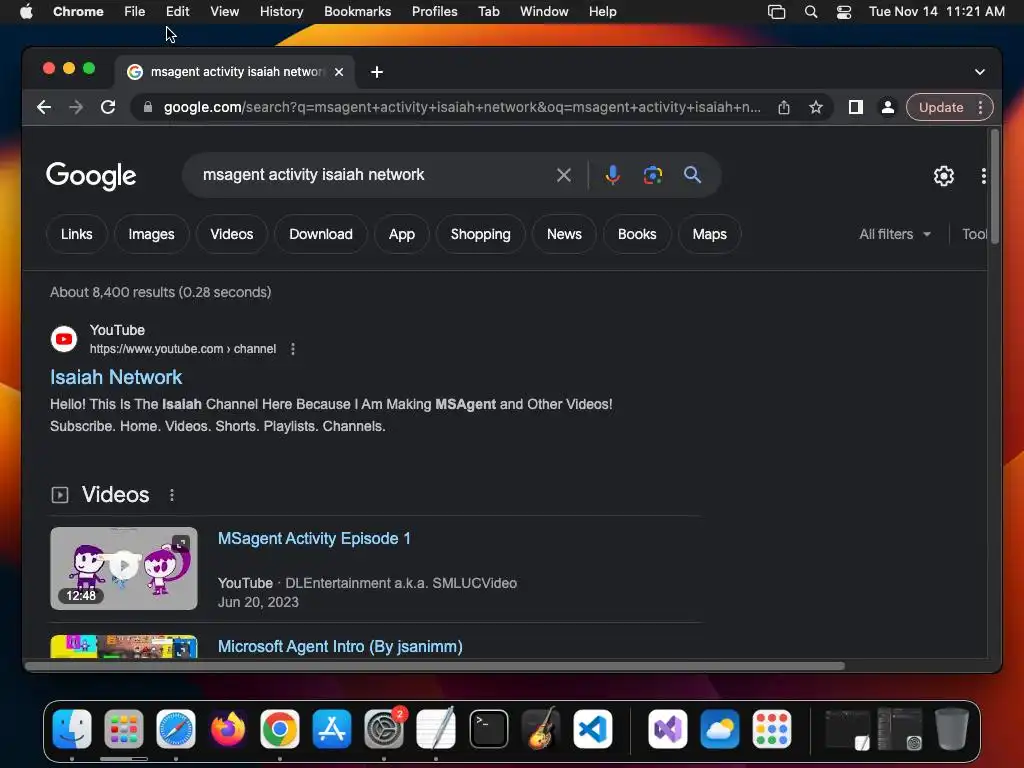
Task: Open Google quick settings gear
Action: (x=944, y=176)
